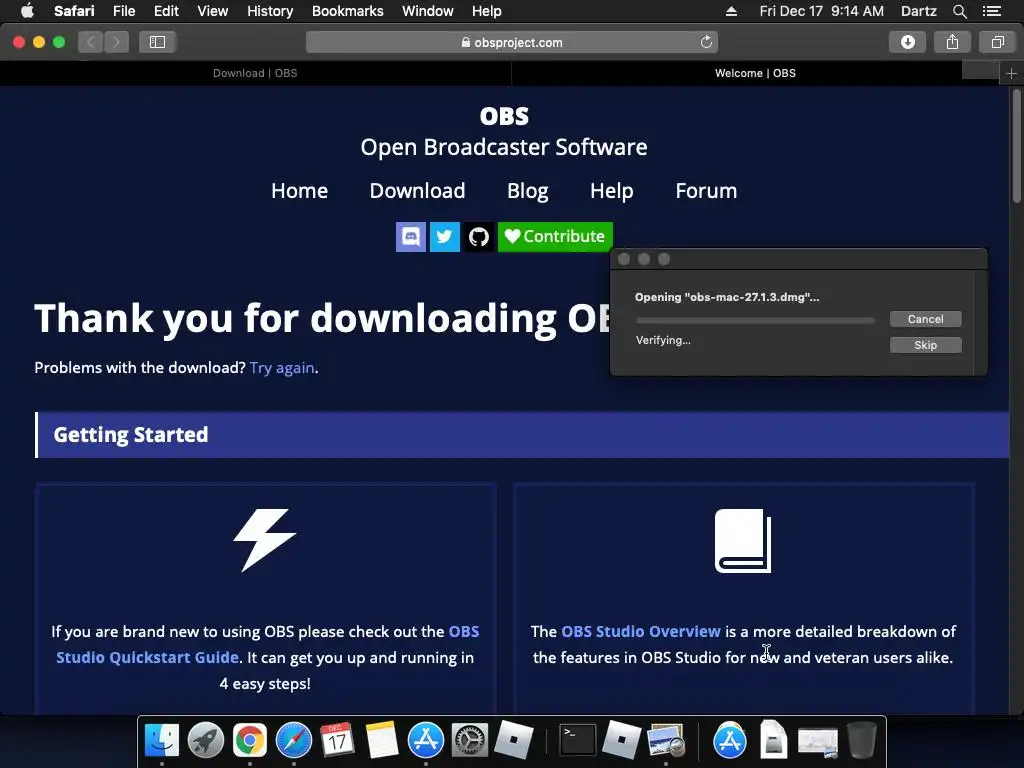Click the OBS site title heading

504,116
